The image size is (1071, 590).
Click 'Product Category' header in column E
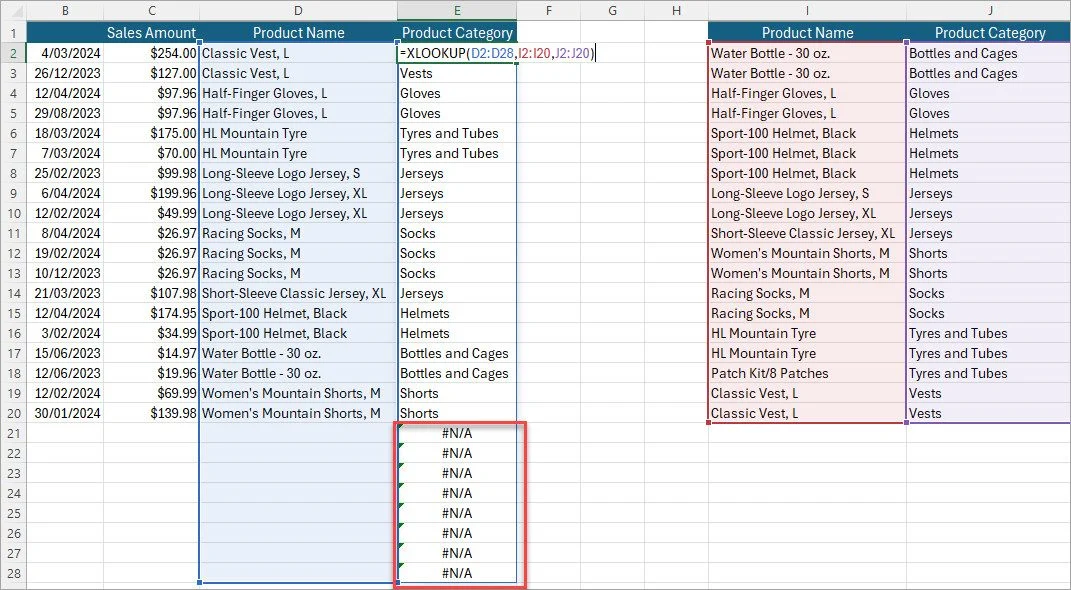457,33
